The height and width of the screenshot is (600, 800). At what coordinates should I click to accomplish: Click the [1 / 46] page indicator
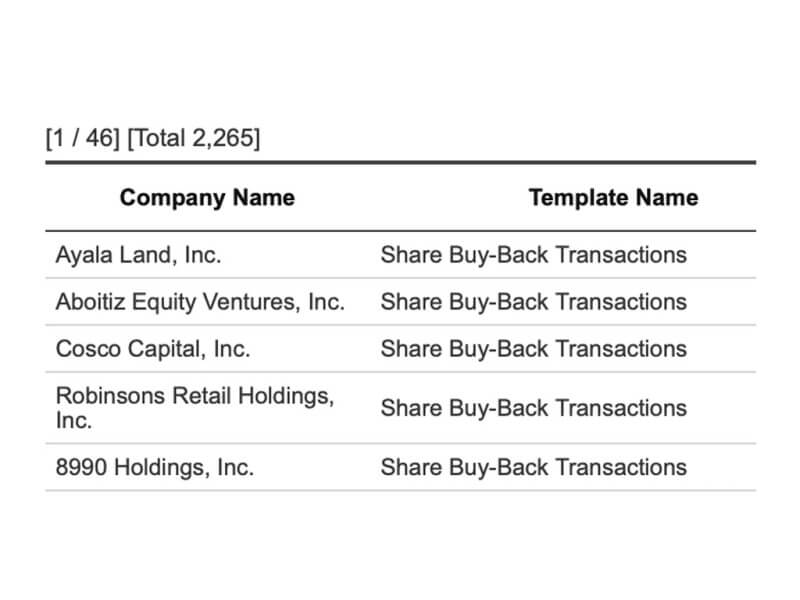82,138
